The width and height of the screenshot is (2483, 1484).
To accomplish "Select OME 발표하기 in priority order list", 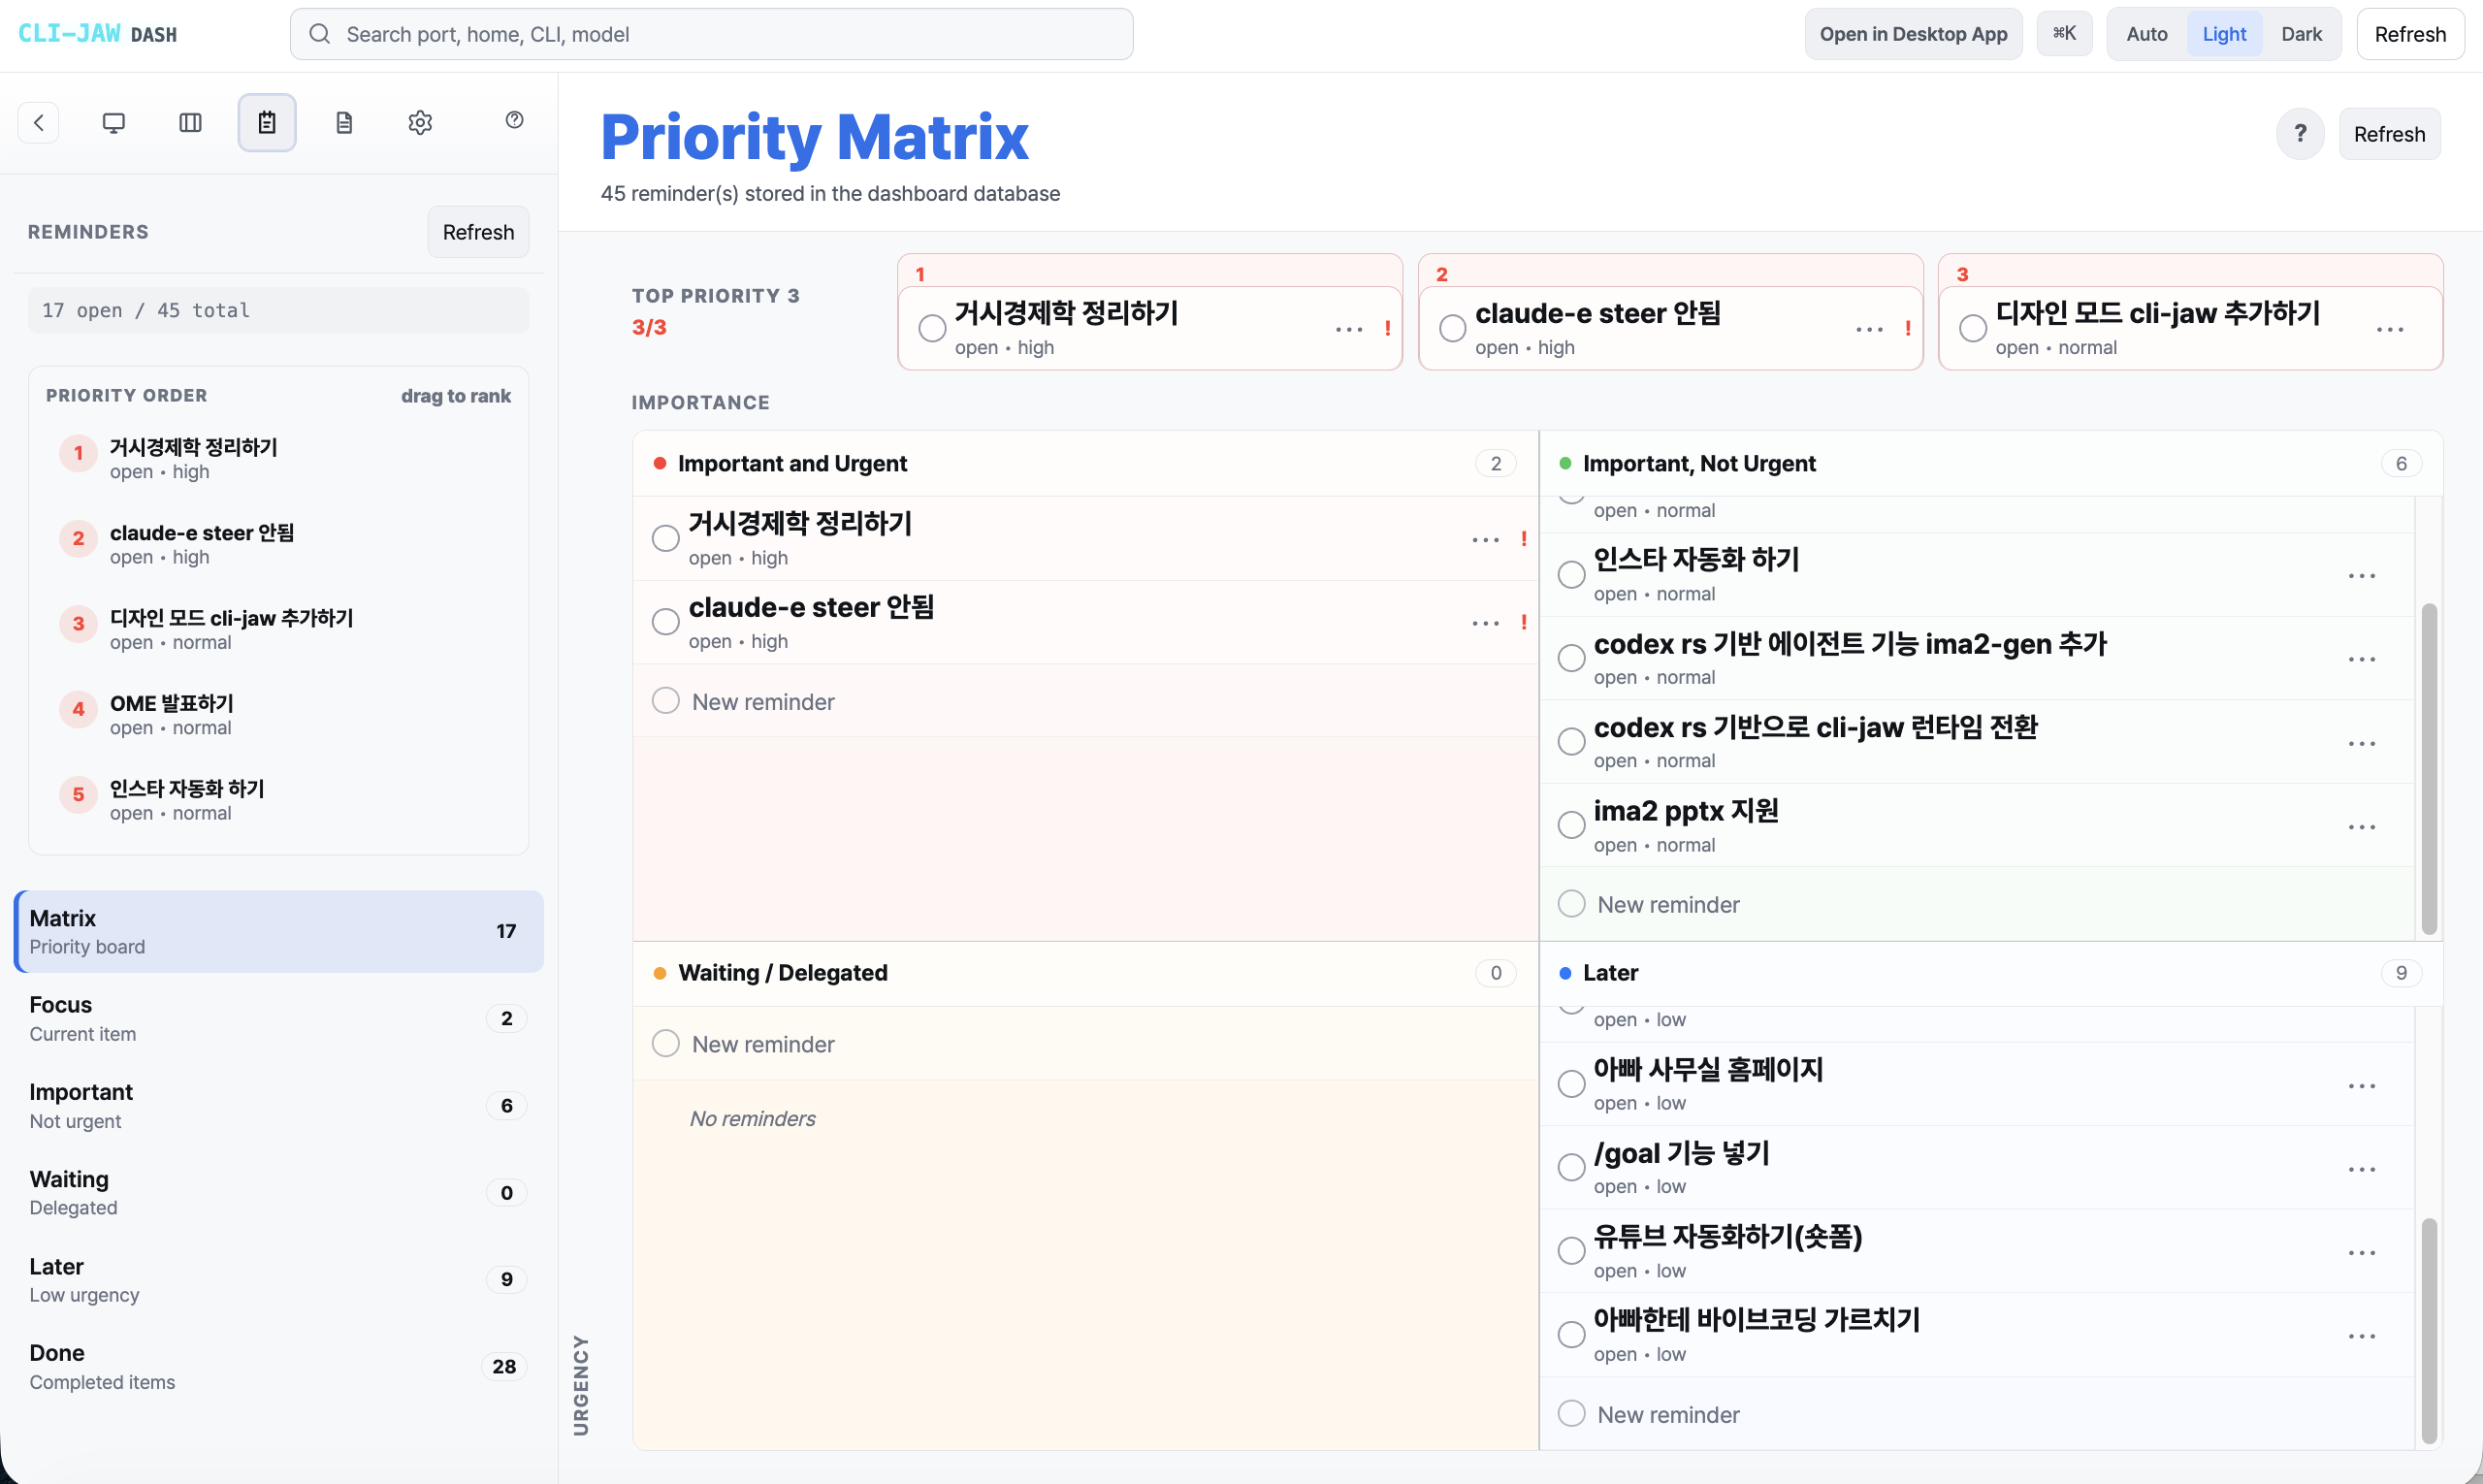I will [x=278, y=714].
